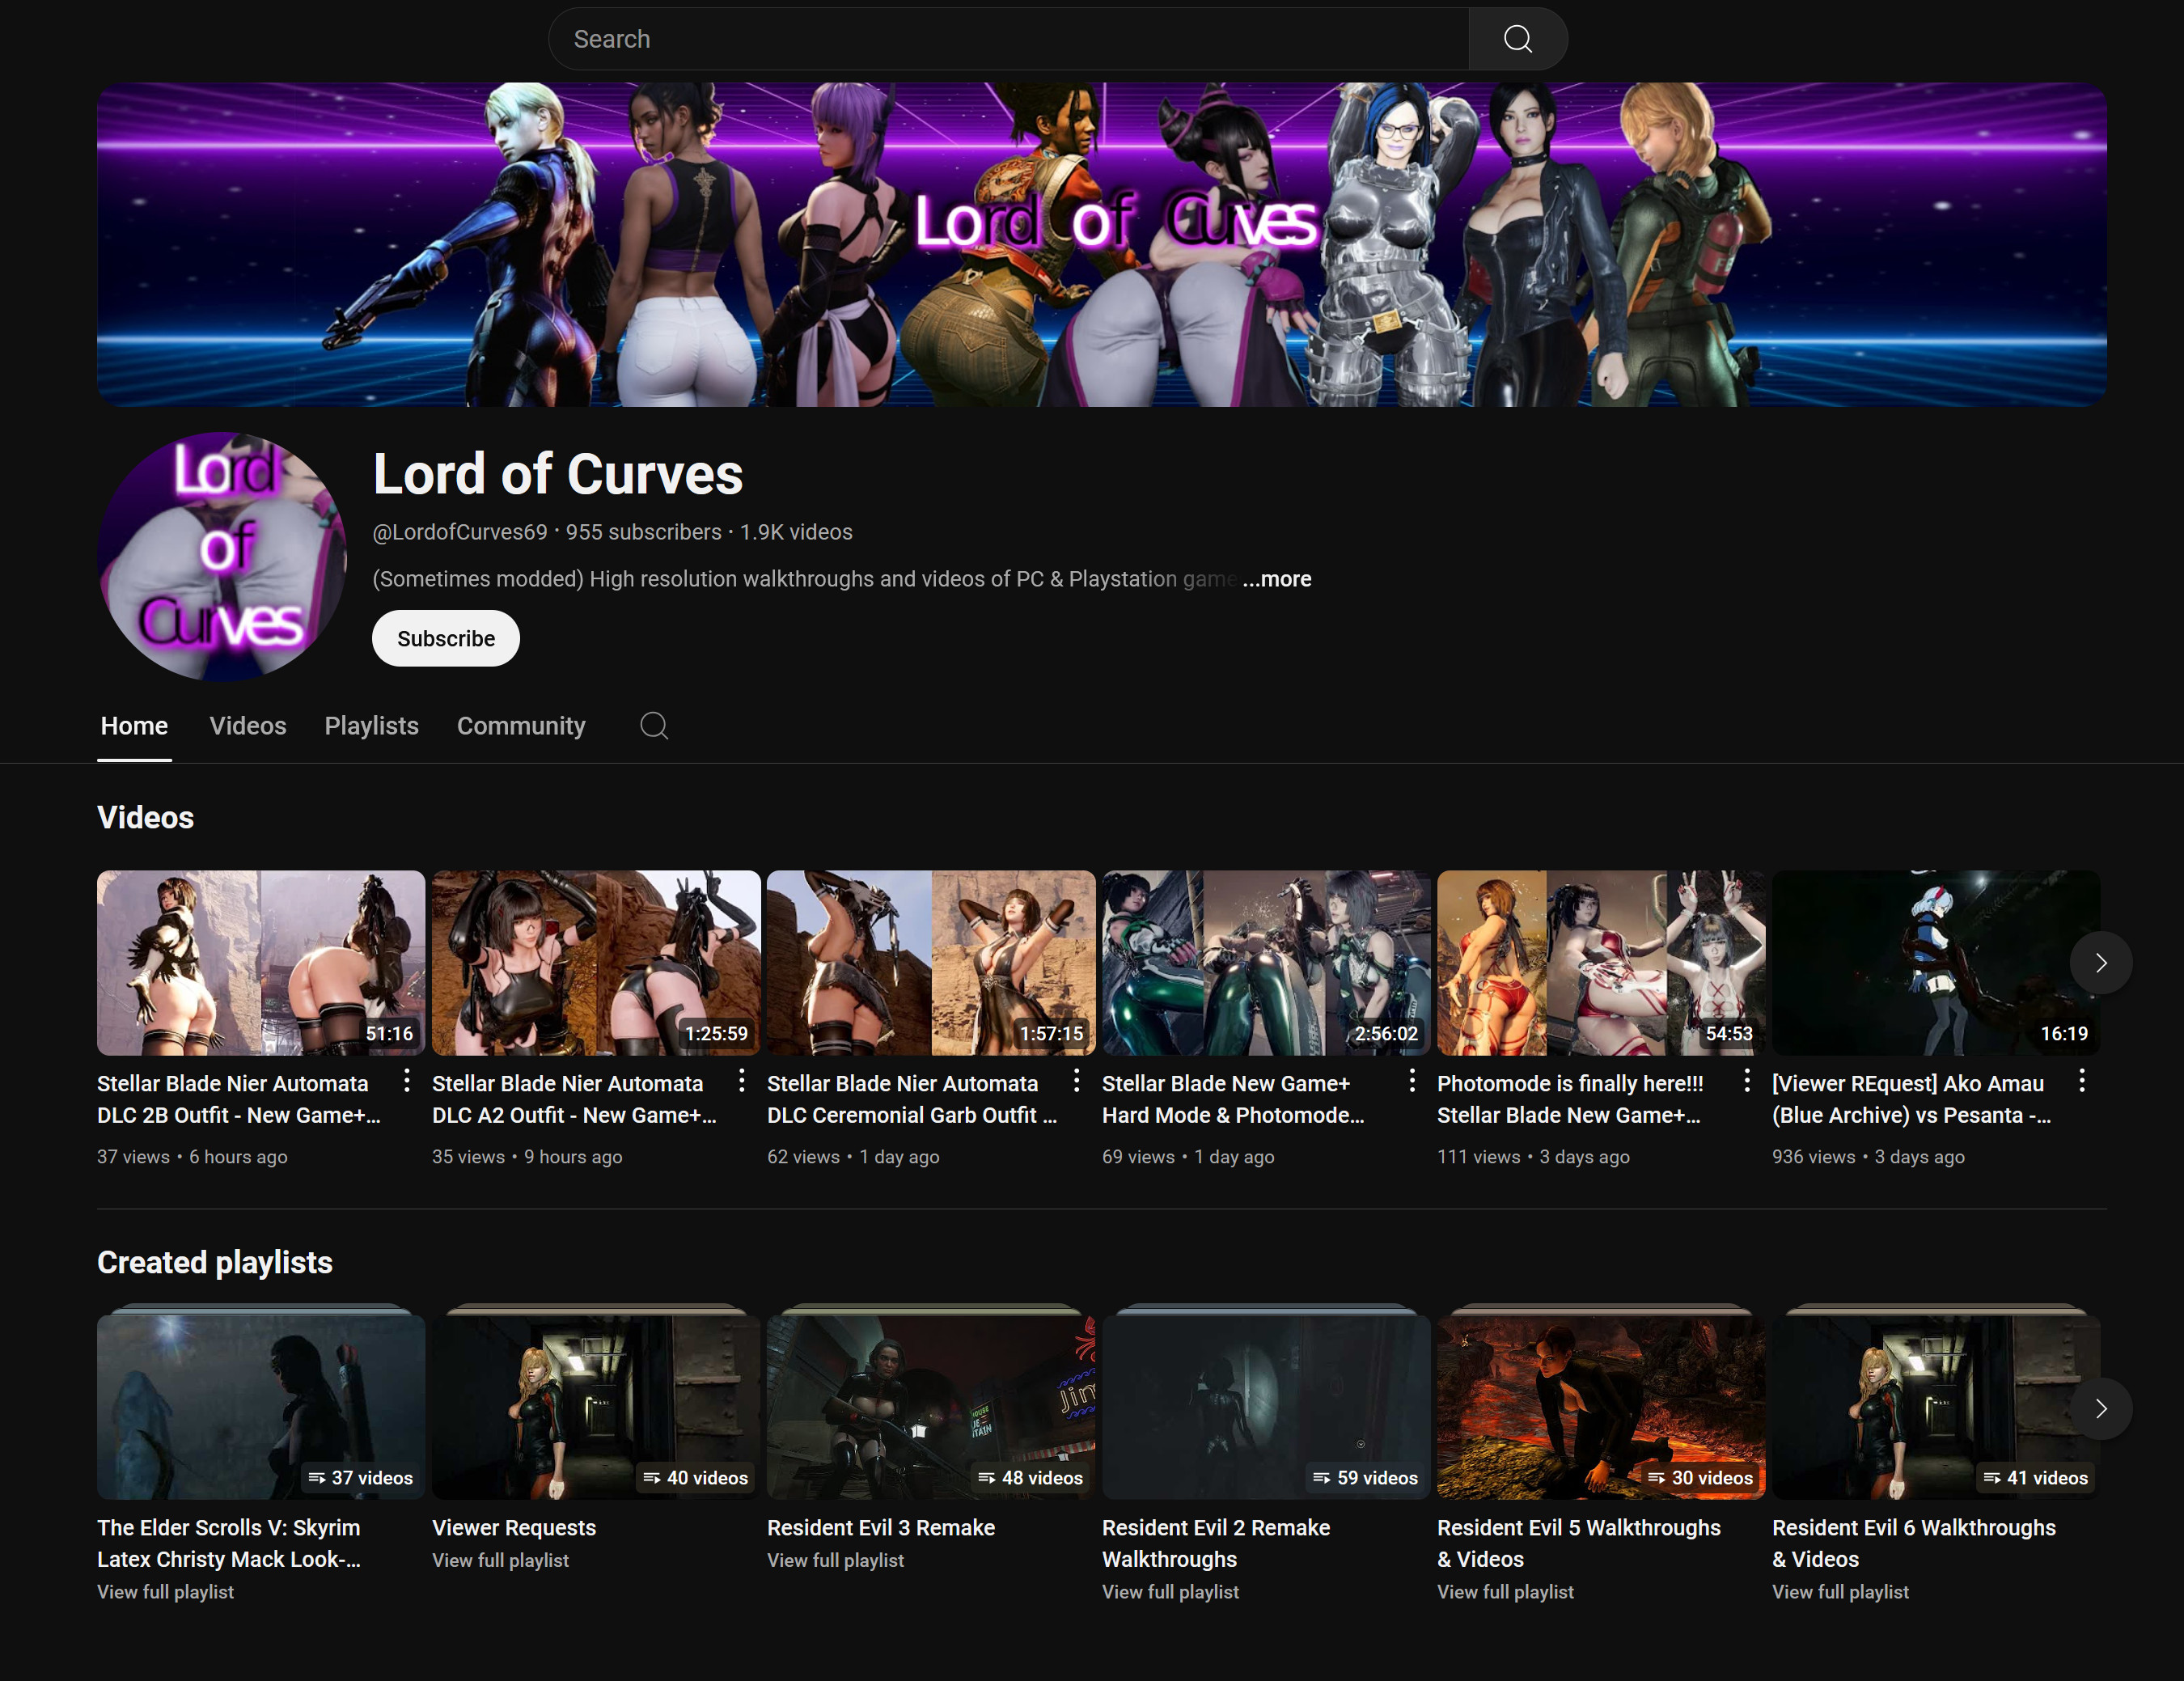Switch to the Playlists tab
The height and width of the screenshot is (1681, 2184).
click(x=371, y=725)
